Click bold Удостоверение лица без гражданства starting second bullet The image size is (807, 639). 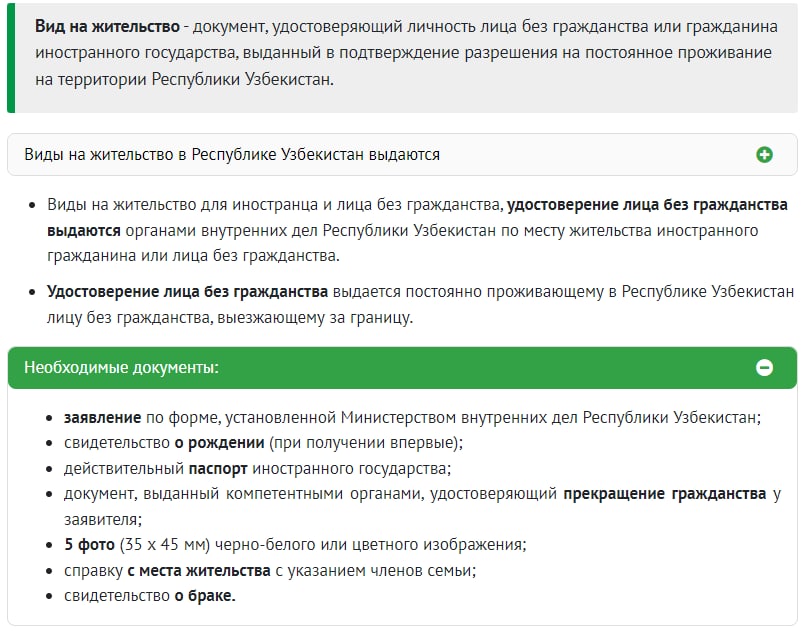(187, 292)
